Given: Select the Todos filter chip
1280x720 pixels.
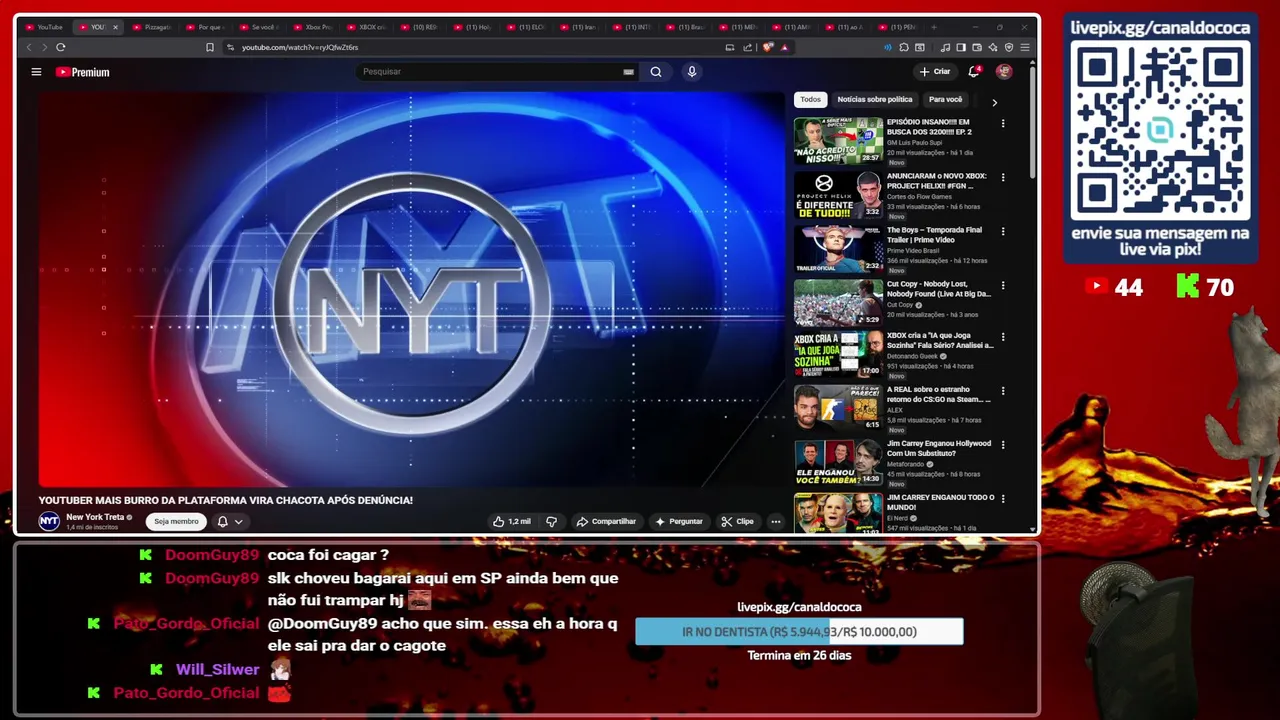Looking at the screenshot, I should pos(810,99).
